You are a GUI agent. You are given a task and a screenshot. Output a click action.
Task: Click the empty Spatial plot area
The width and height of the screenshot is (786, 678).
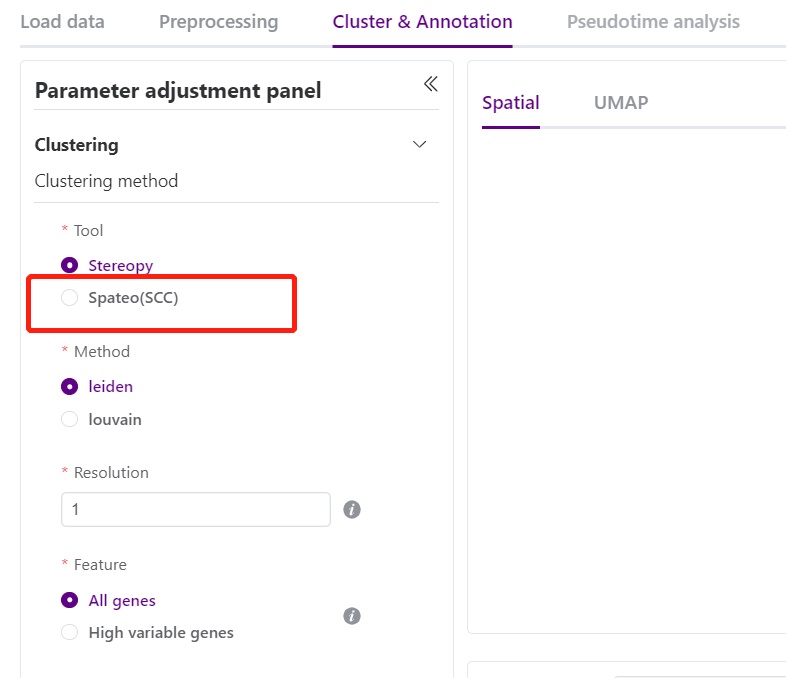pyautogui.click(x=626, y=380)
